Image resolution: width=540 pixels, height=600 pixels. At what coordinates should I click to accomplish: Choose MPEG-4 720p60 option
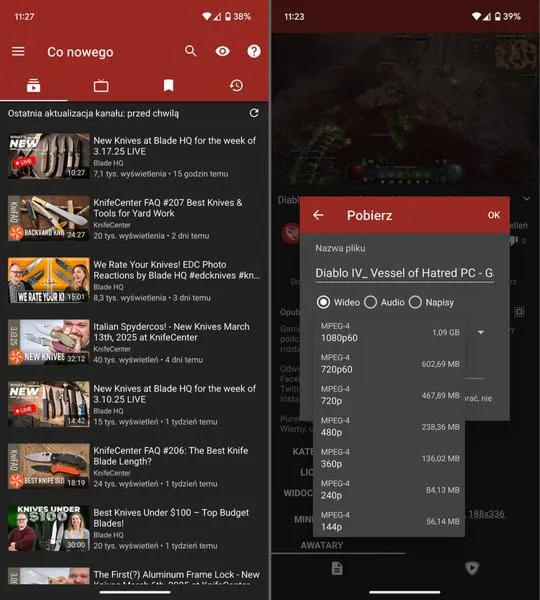pyautogui.click(x=389, y=364)
